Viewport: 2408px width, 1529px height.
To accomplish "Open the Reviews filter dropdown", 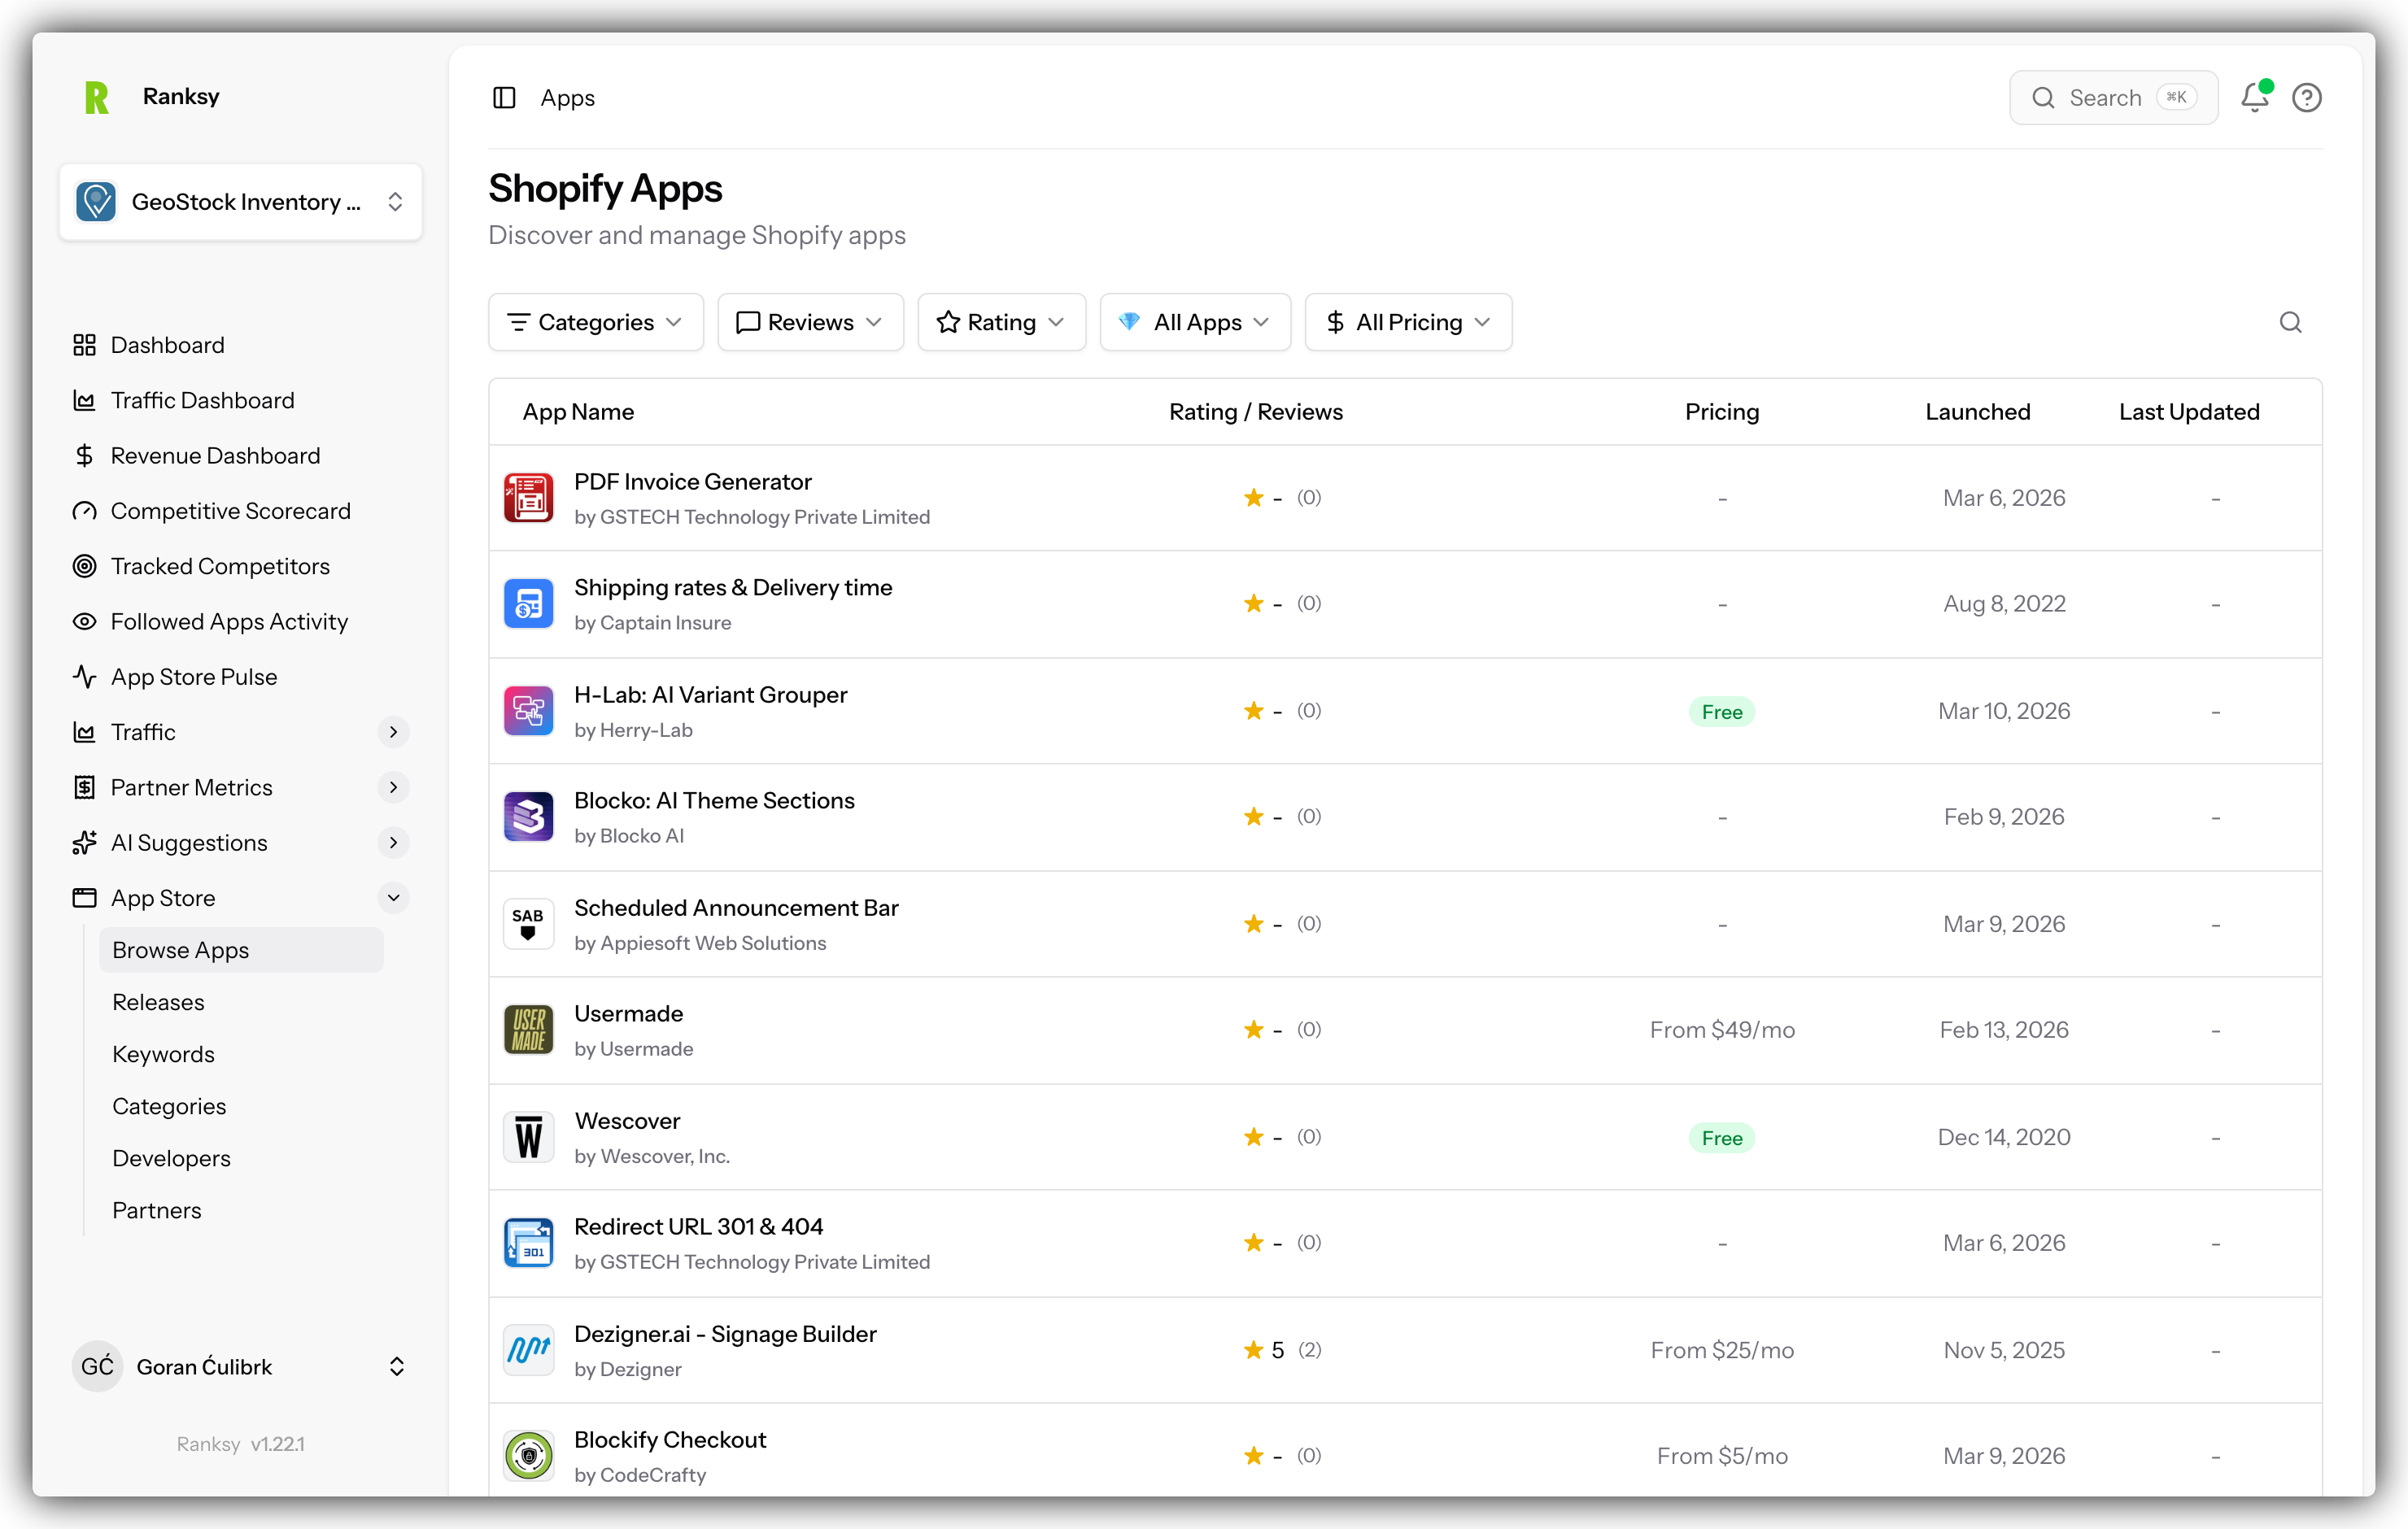I will [810, 322].
